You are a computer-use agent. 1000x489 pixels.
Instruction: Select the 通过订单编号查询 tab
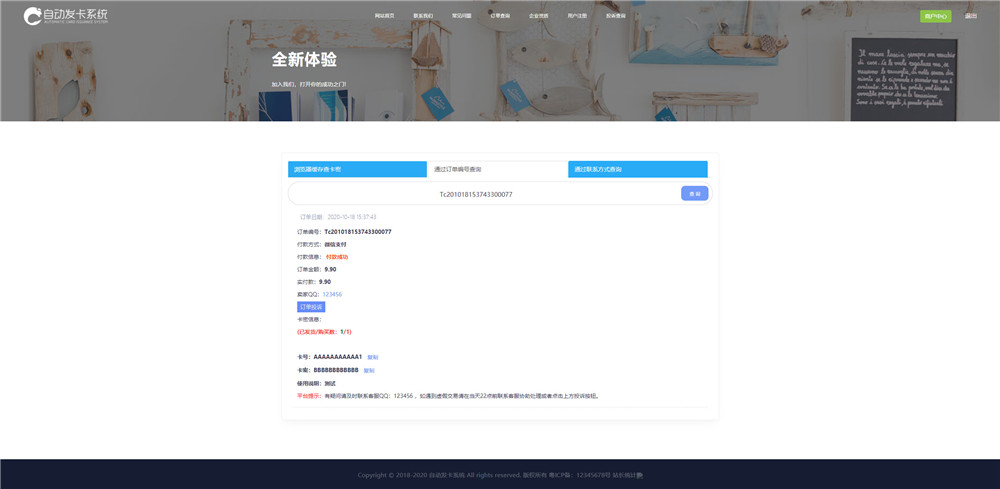click(x=497, y=170)
